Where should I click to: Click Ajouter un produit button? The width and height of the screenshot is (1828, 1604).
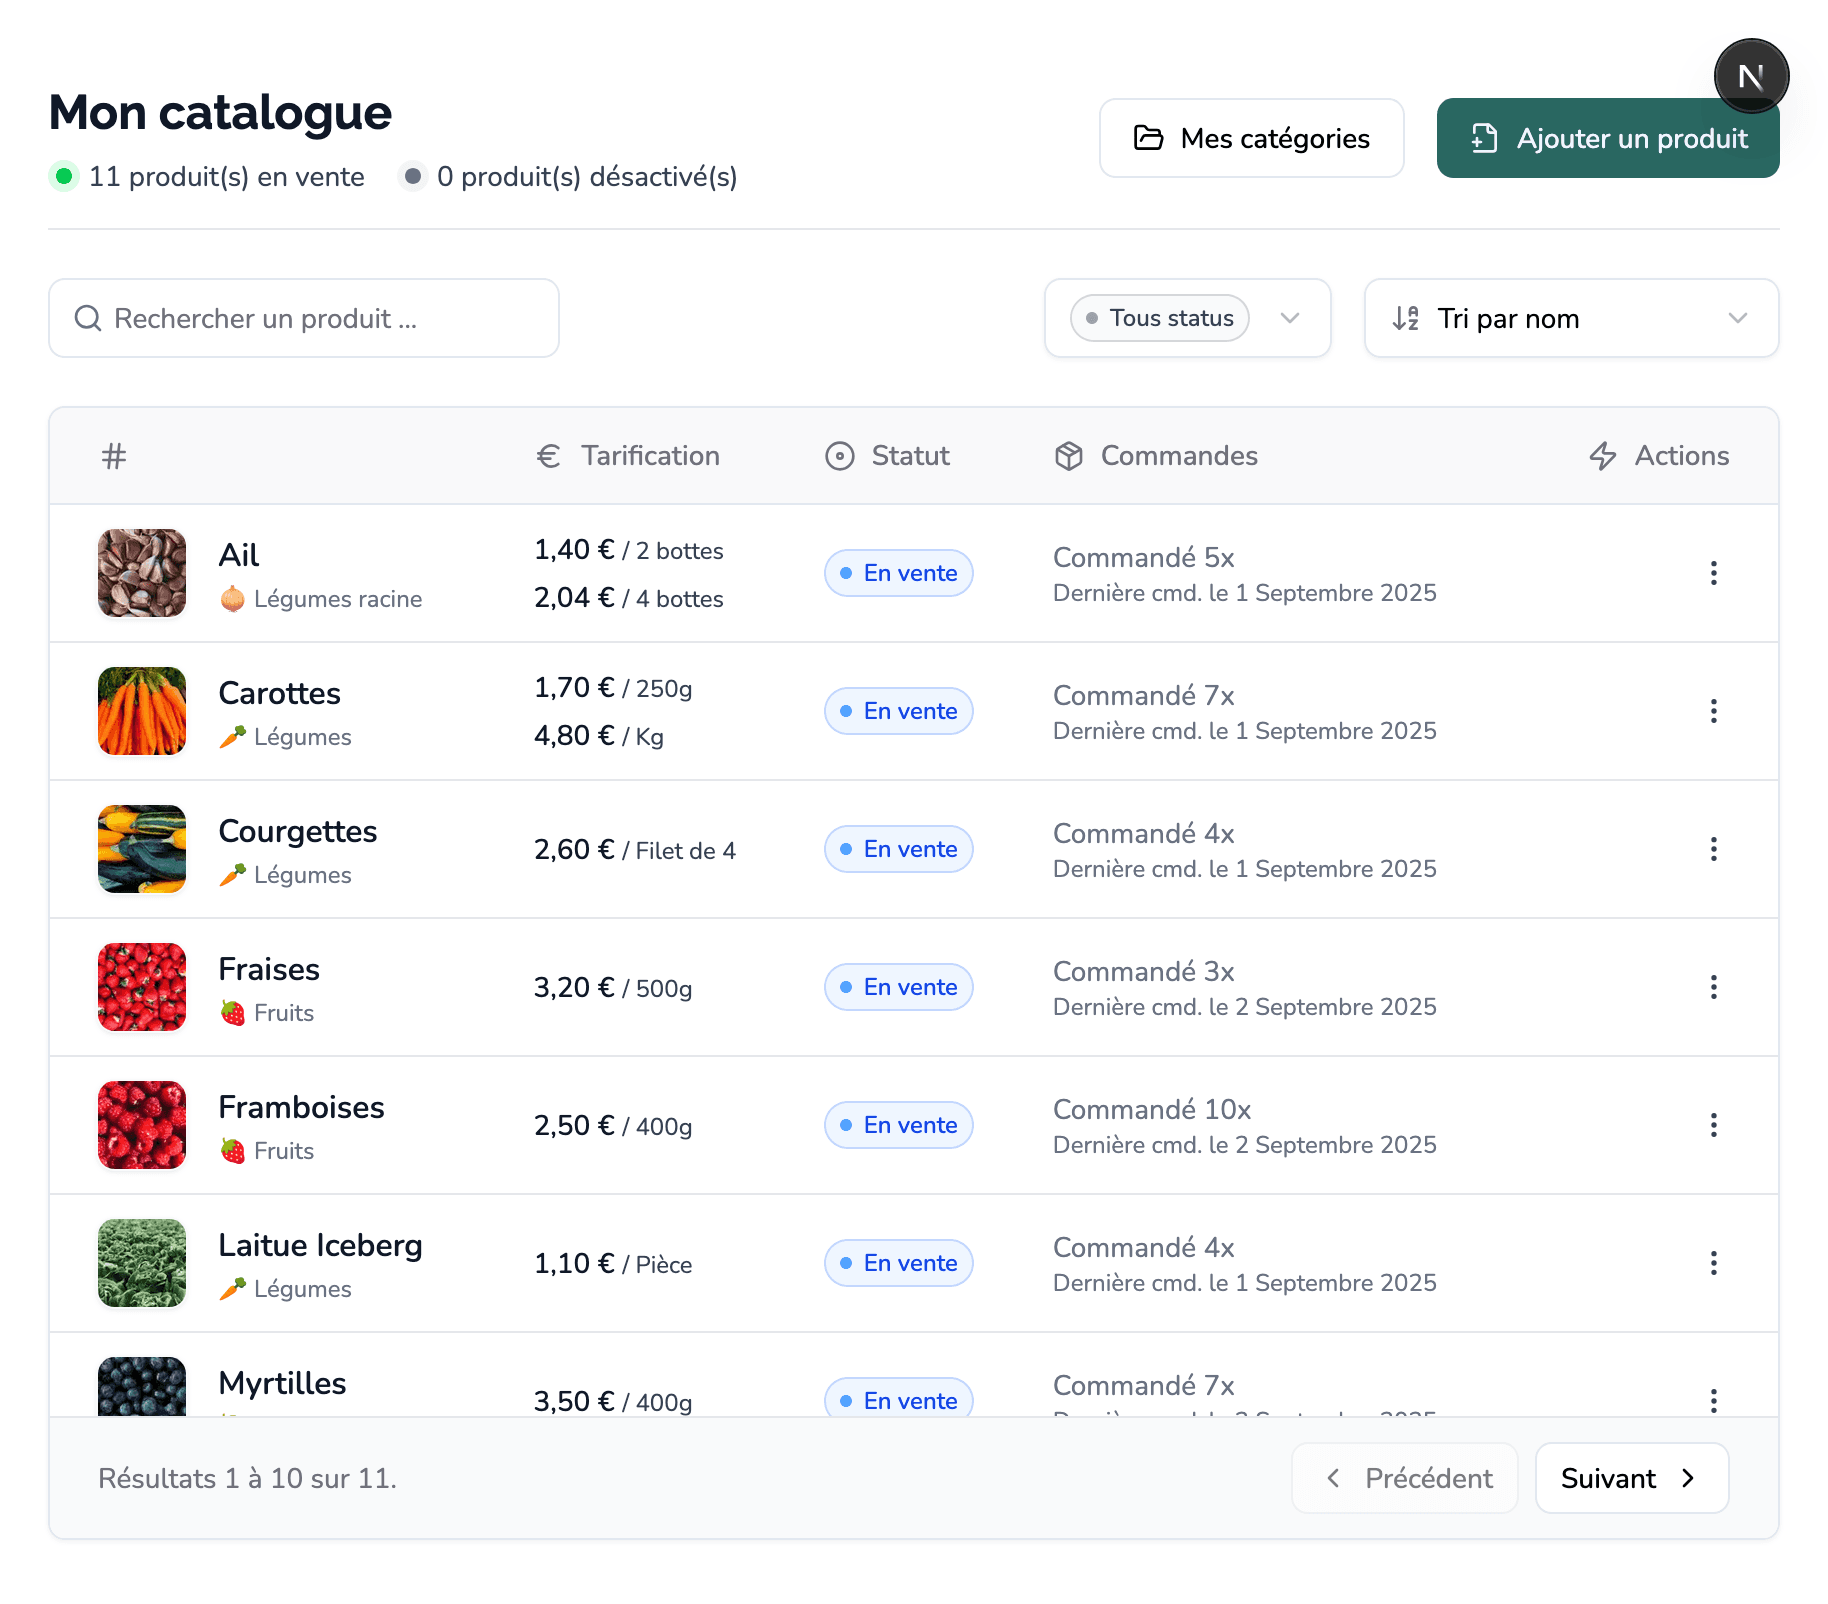pyautogui.click(x=1607, y=138)
